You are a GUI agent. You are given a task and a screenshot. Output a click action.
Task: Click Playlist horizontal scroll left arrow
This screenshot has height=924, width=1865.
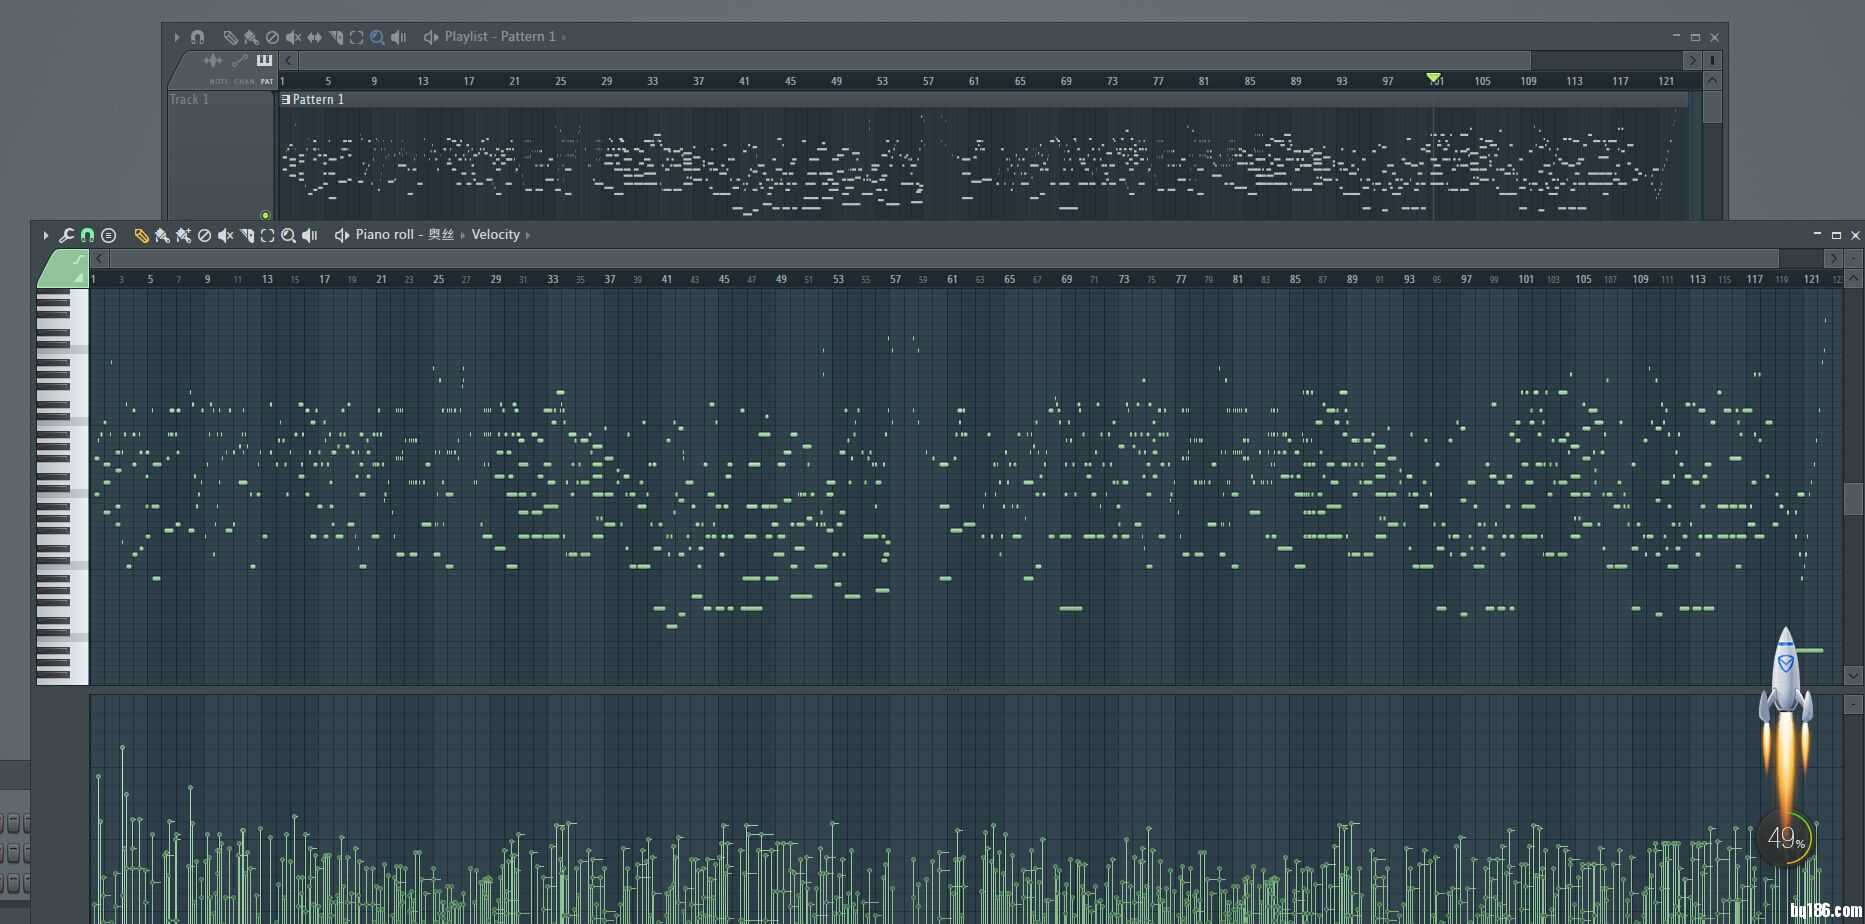(288, 60)
